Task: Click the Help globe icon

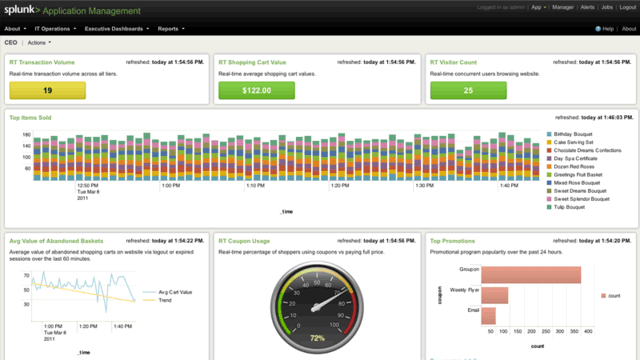Action: click(x=598, y=29)
